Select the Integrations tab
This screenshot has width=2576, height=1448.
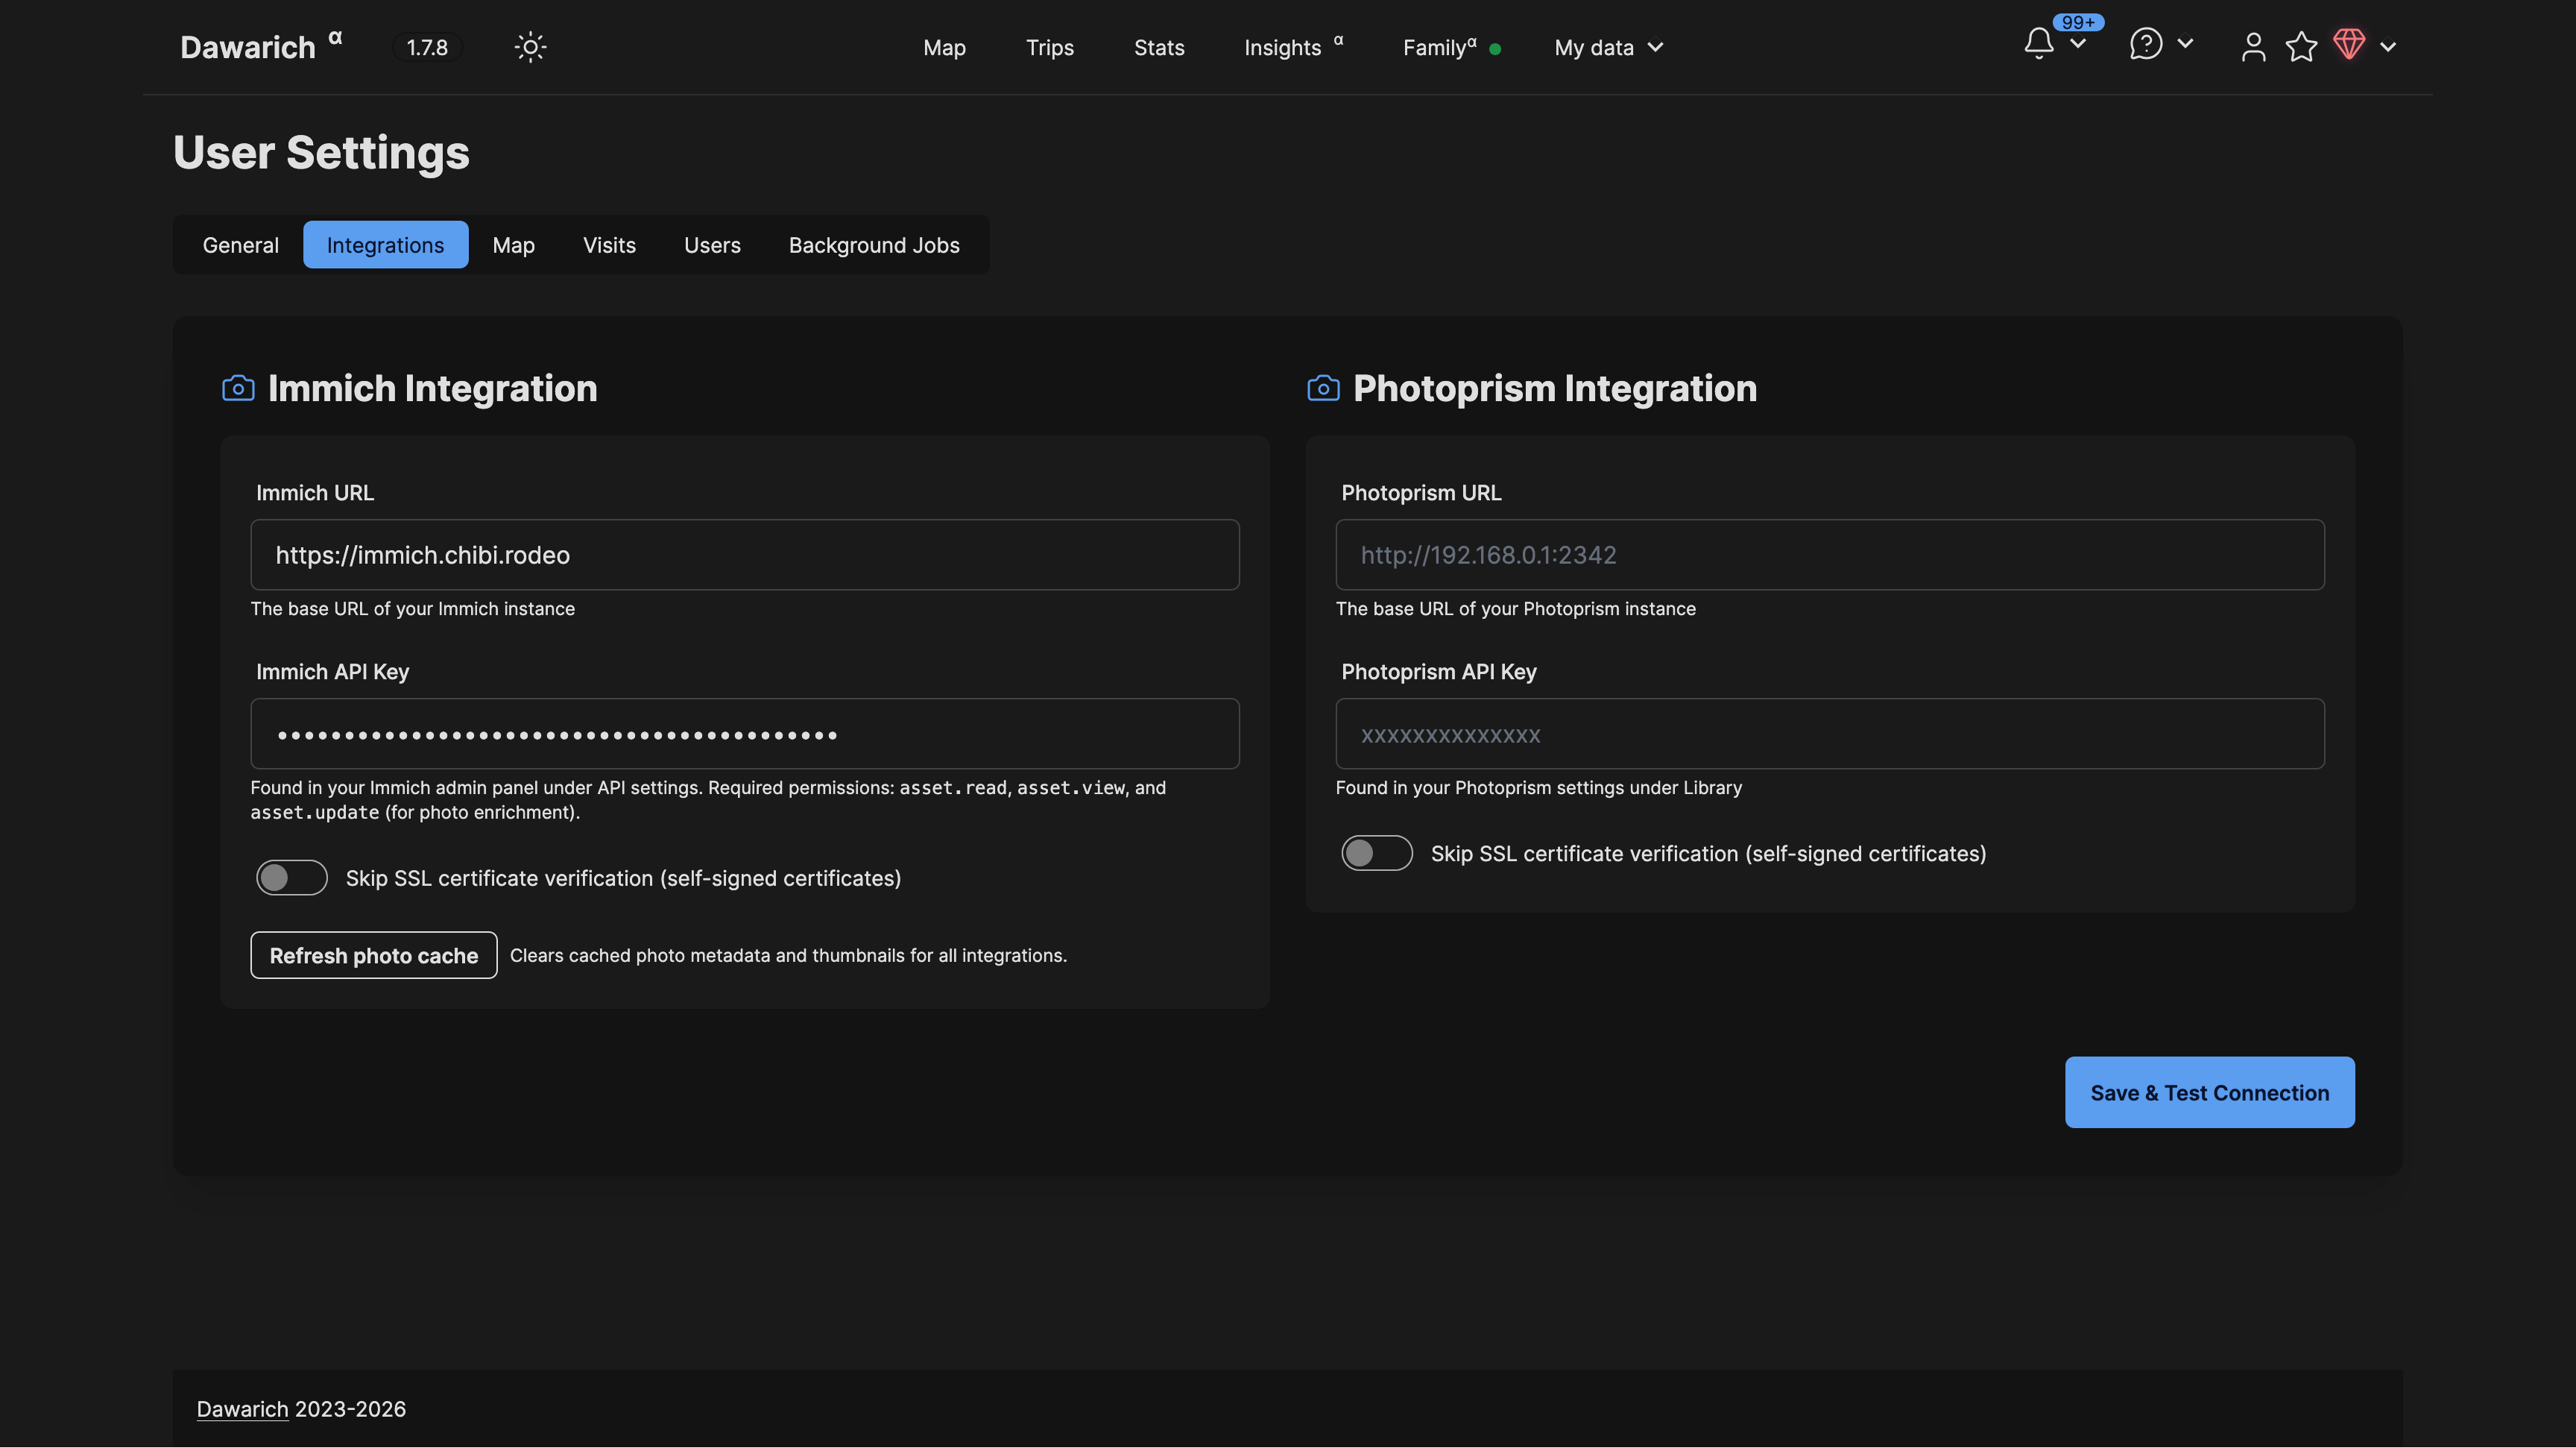pos(385,245)
